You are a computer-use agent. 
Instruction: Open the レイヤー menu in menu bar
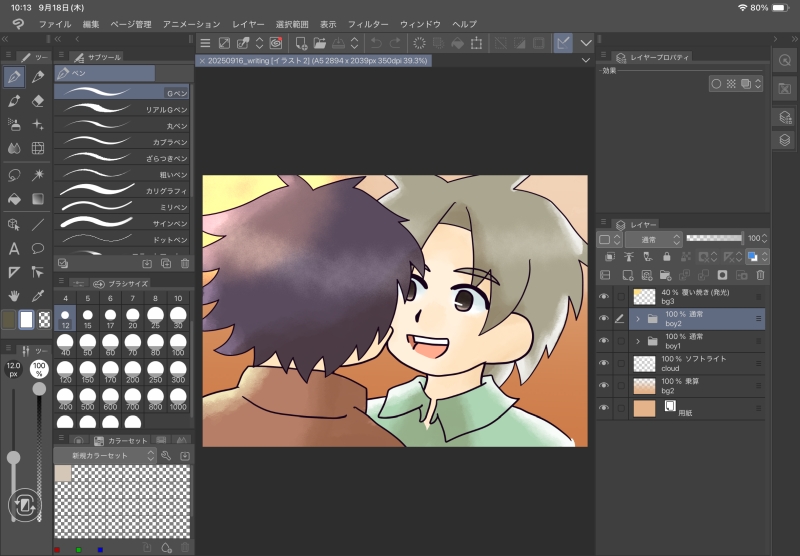(247, 23)
